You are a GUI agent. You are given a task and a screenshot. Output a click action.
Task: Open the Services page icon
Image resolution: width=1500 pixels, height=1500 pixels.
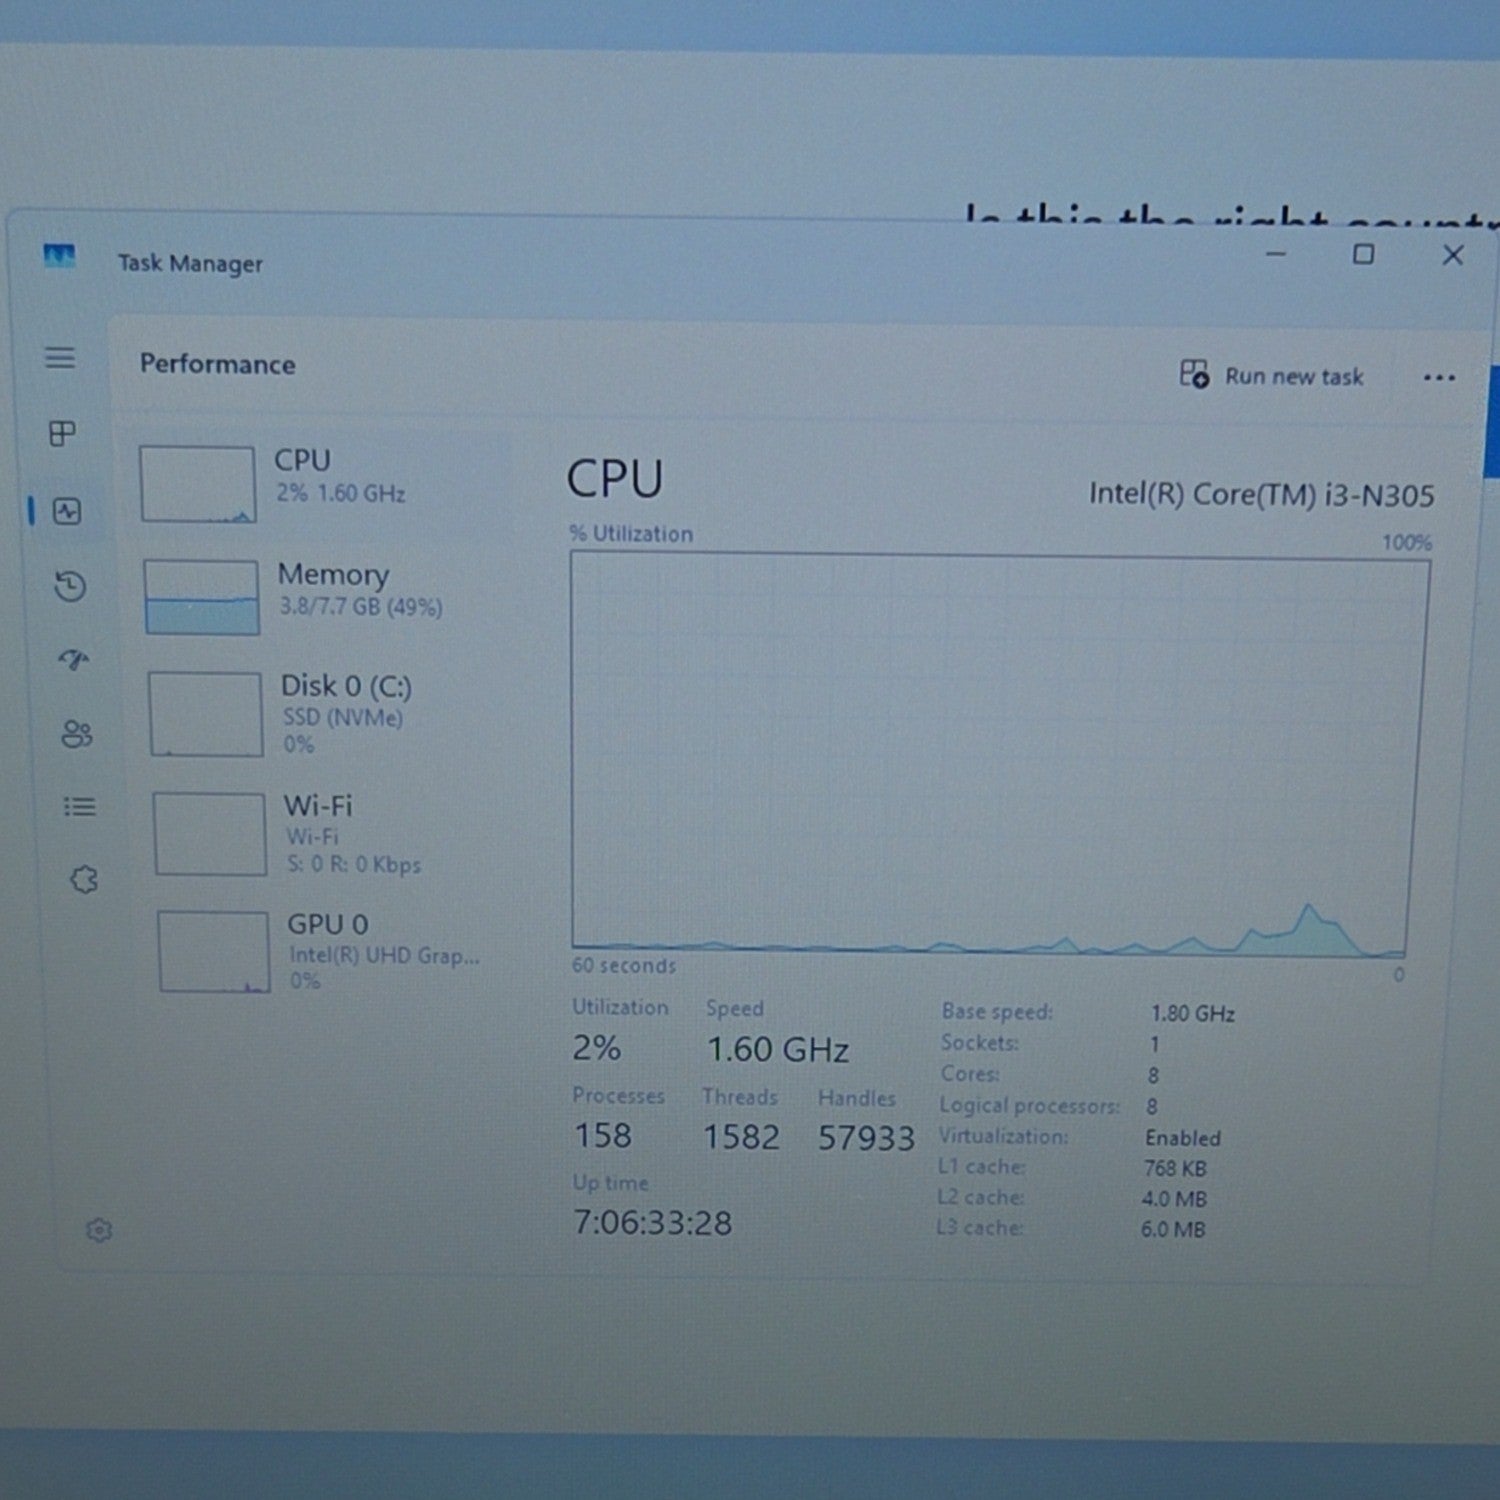click(x=84, y=880)
